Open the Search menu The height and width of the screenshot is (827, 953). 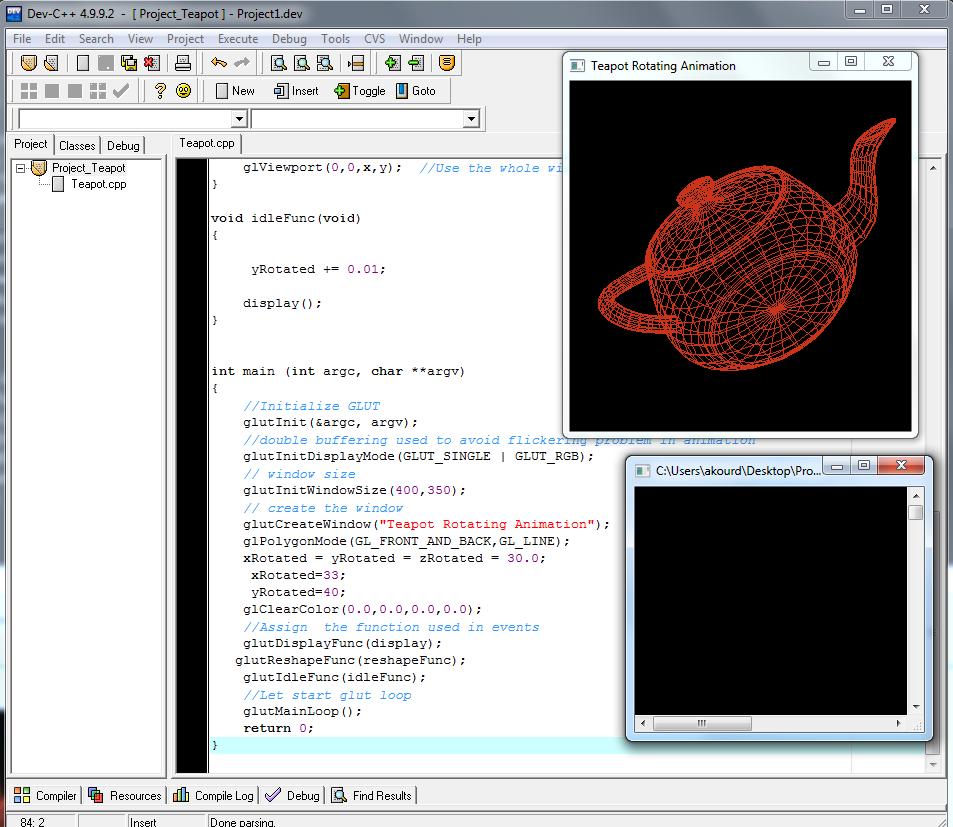(96, 38)
